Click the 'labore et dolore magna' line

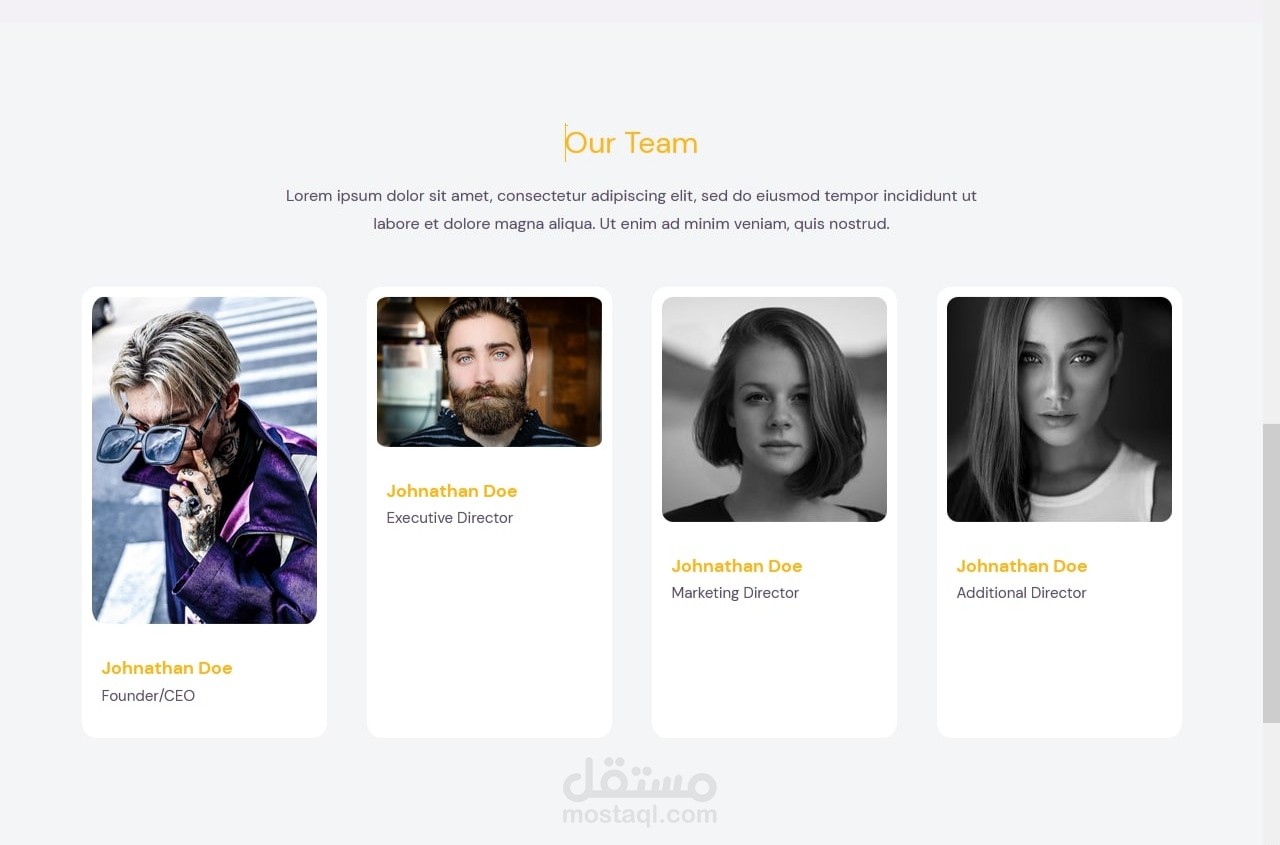[x=631, y=224]
